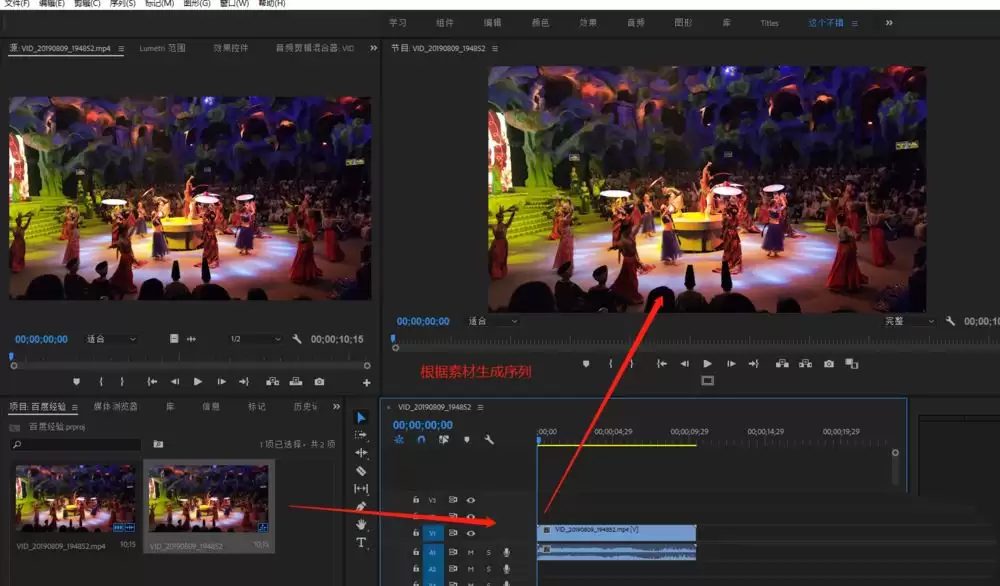
Task: Play the program monitor video
Action: pyautogui.click(x=707, y=363)
